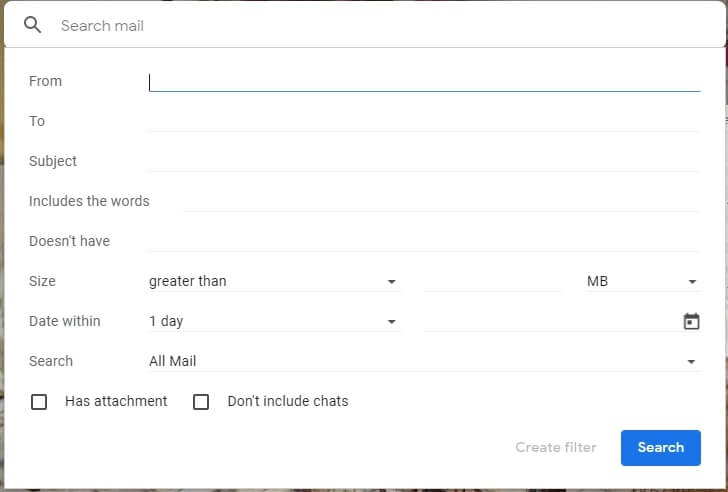Image resolution: width=728 pixels, height=492 pixels.
Task: Open the MB size unit dropdown
Action: click(643, 281)
